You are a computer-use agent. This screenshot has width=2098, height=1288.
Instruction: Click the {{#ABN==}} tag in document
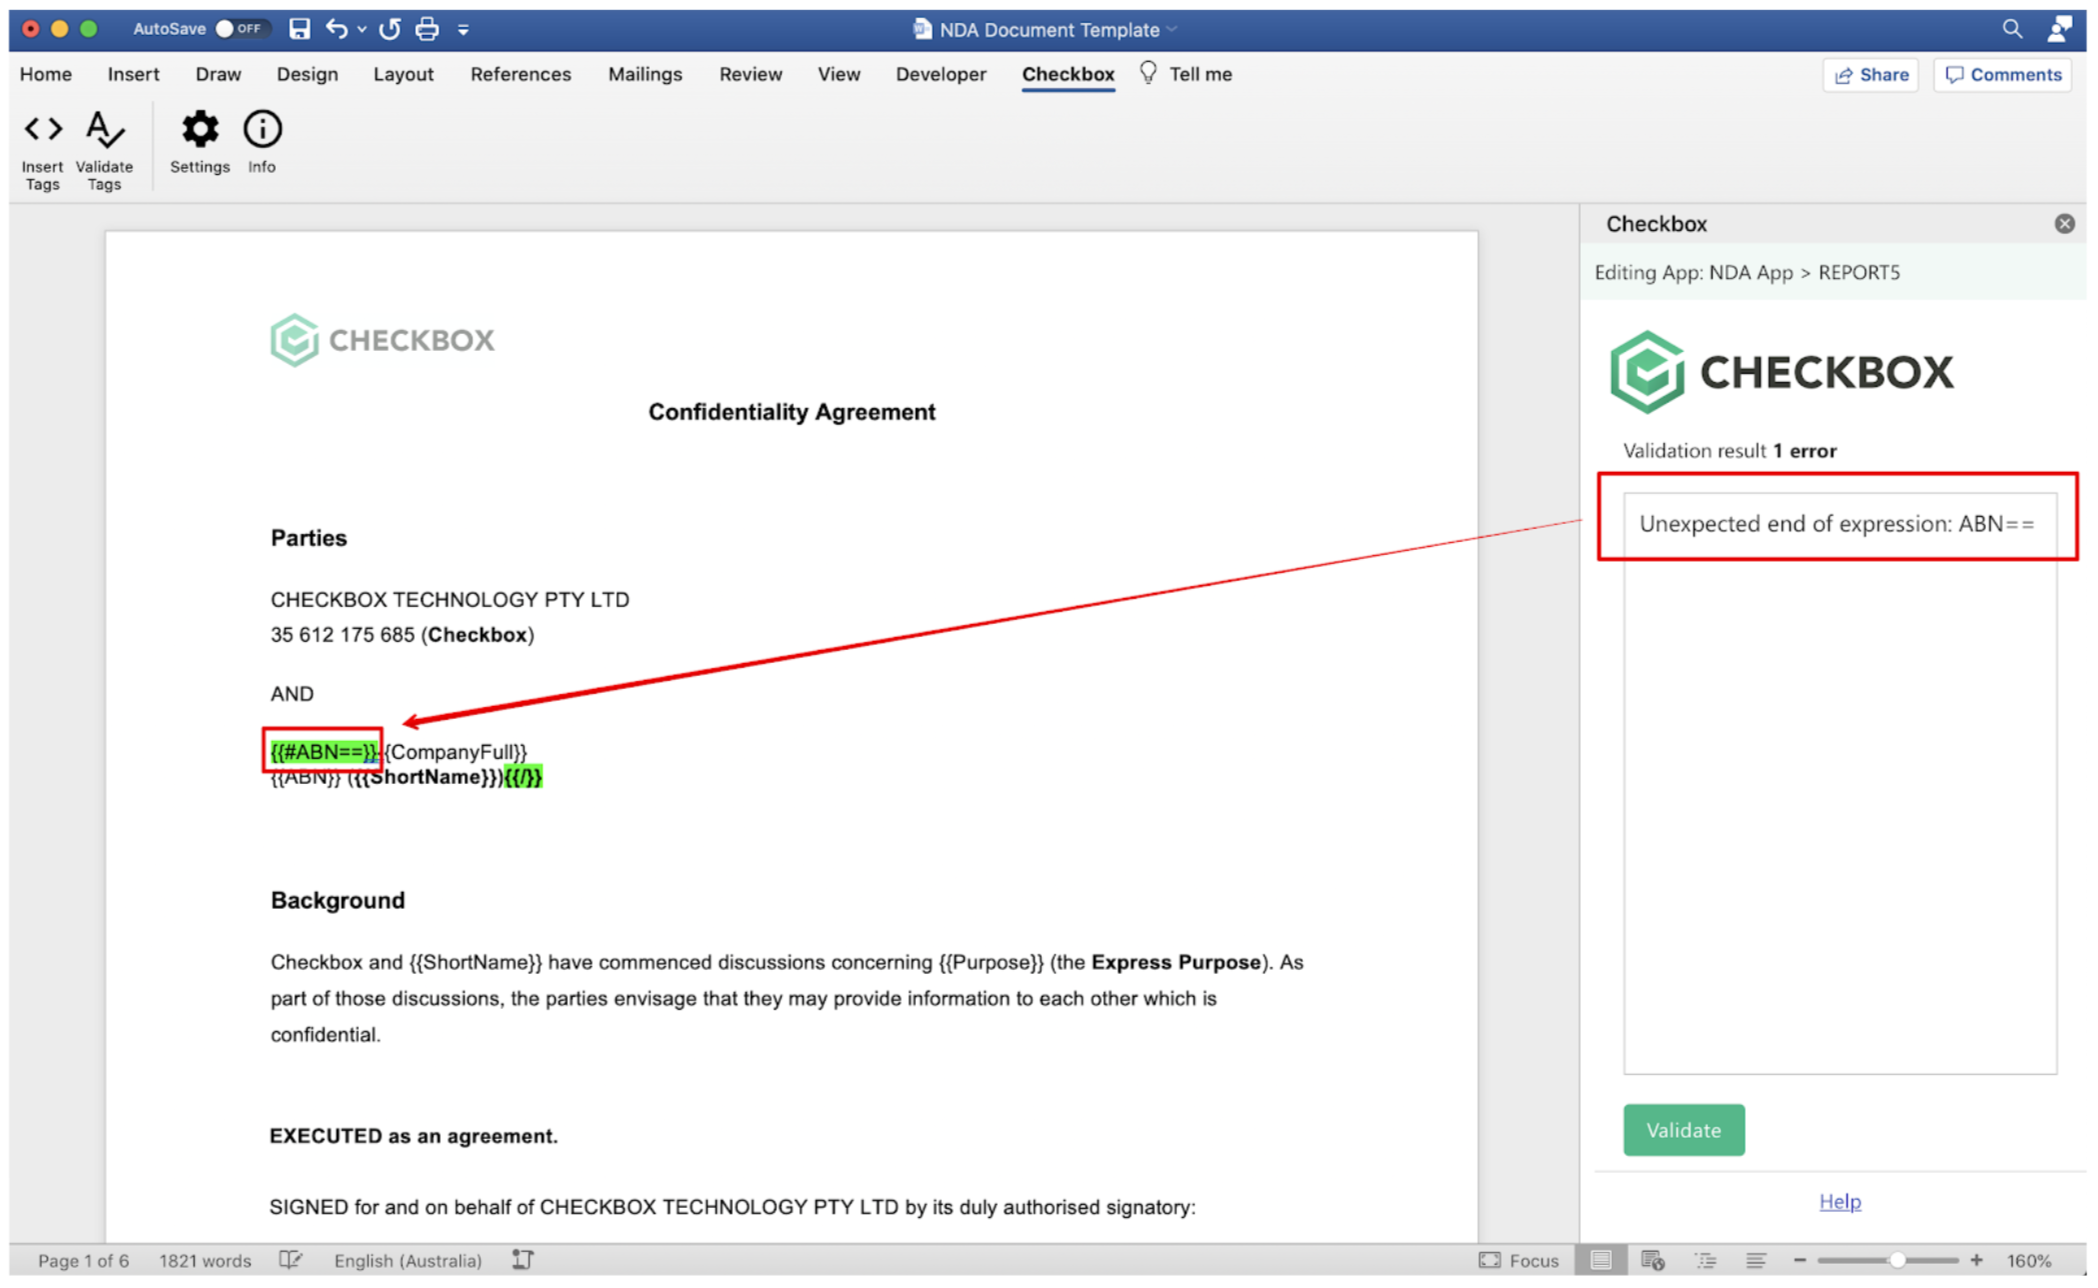click(325, 751)
